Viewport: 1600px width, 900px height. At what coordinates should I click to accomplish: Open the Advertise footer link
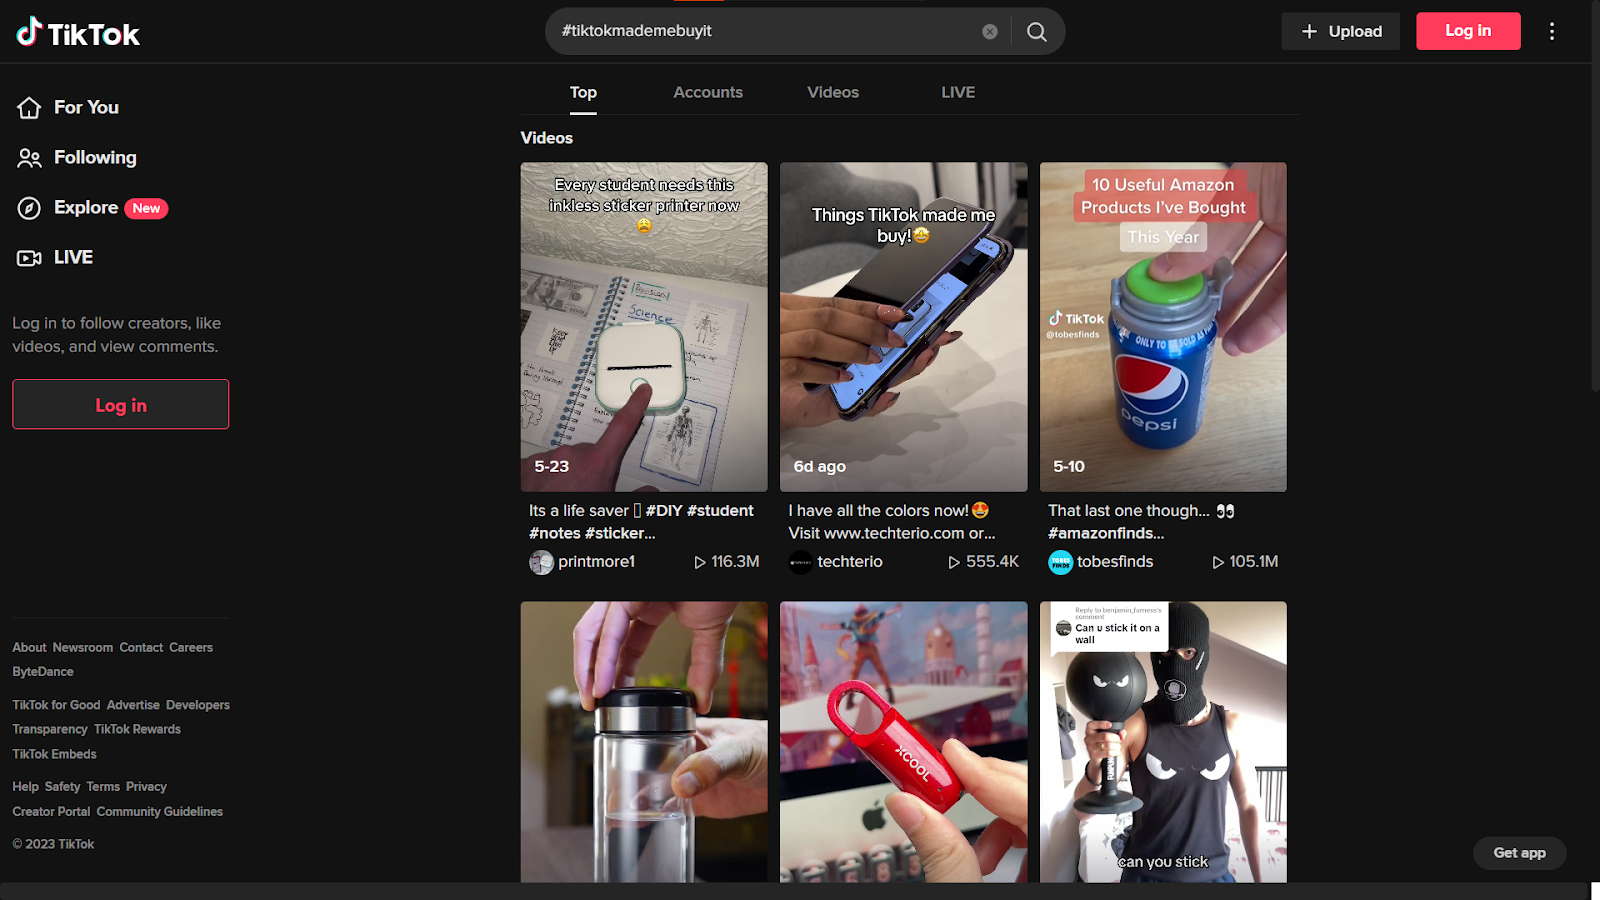point(133,705)
